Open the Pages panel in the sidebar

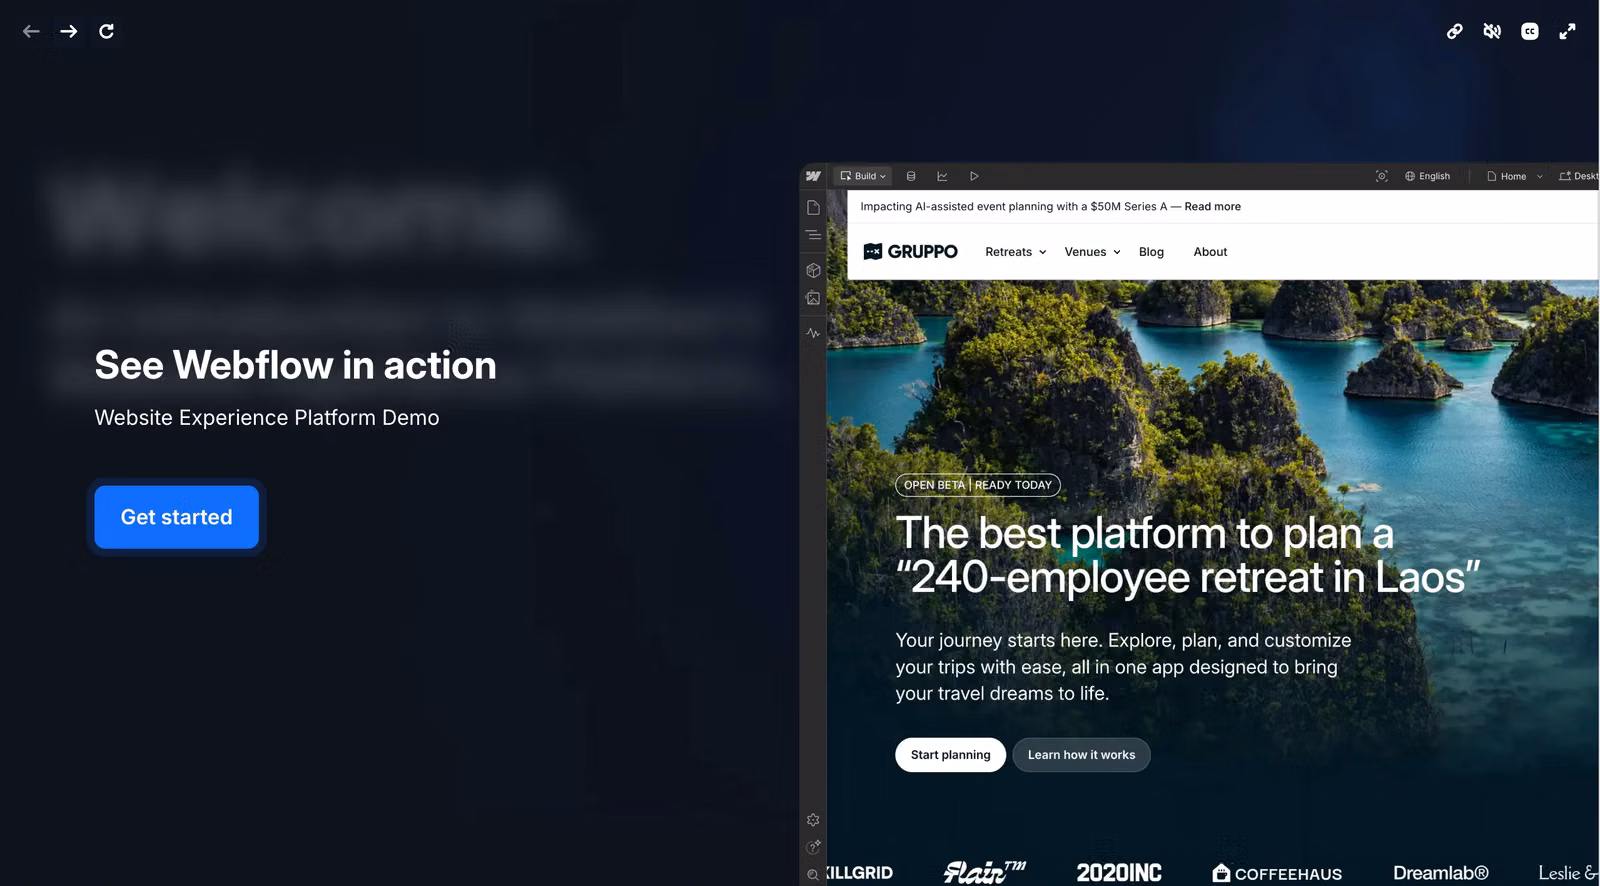click(813, 208)
